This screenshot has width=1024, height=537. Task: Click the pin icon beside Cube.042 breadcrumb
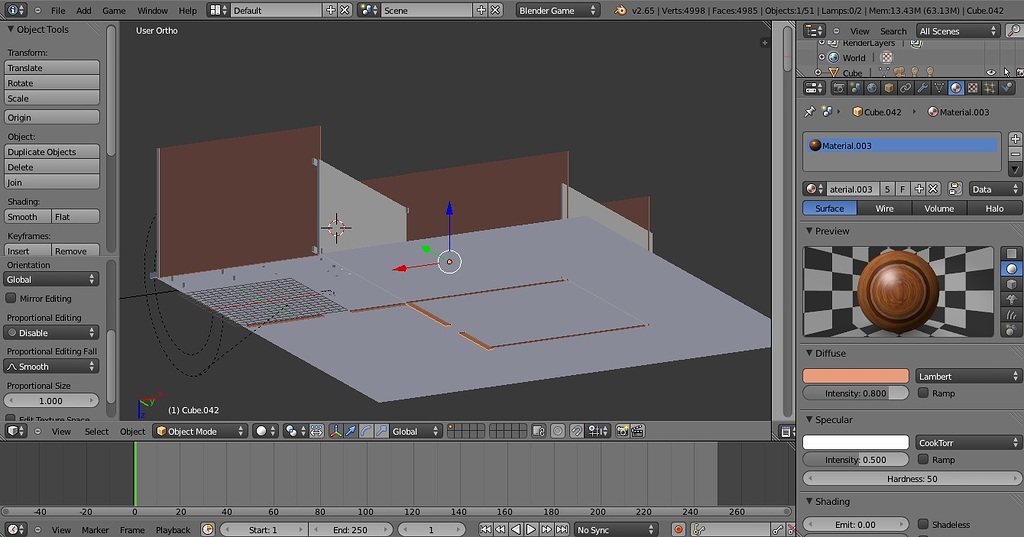coord(810,112)
